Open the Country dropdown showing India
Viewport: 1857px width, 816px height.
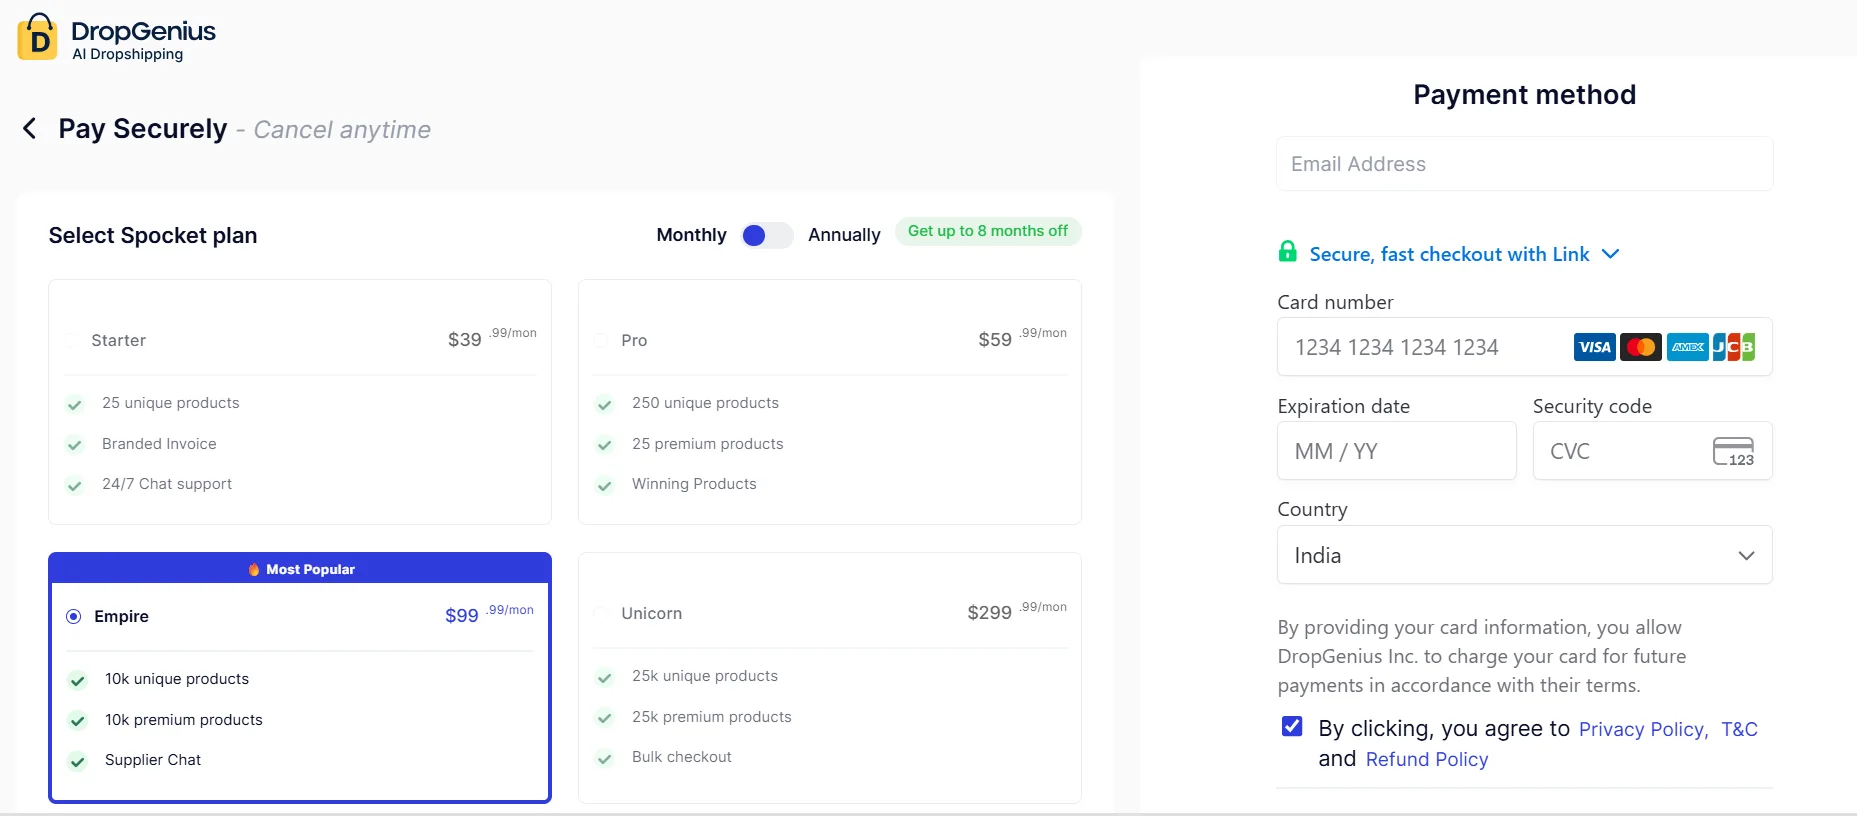[x=1524, y=555]
